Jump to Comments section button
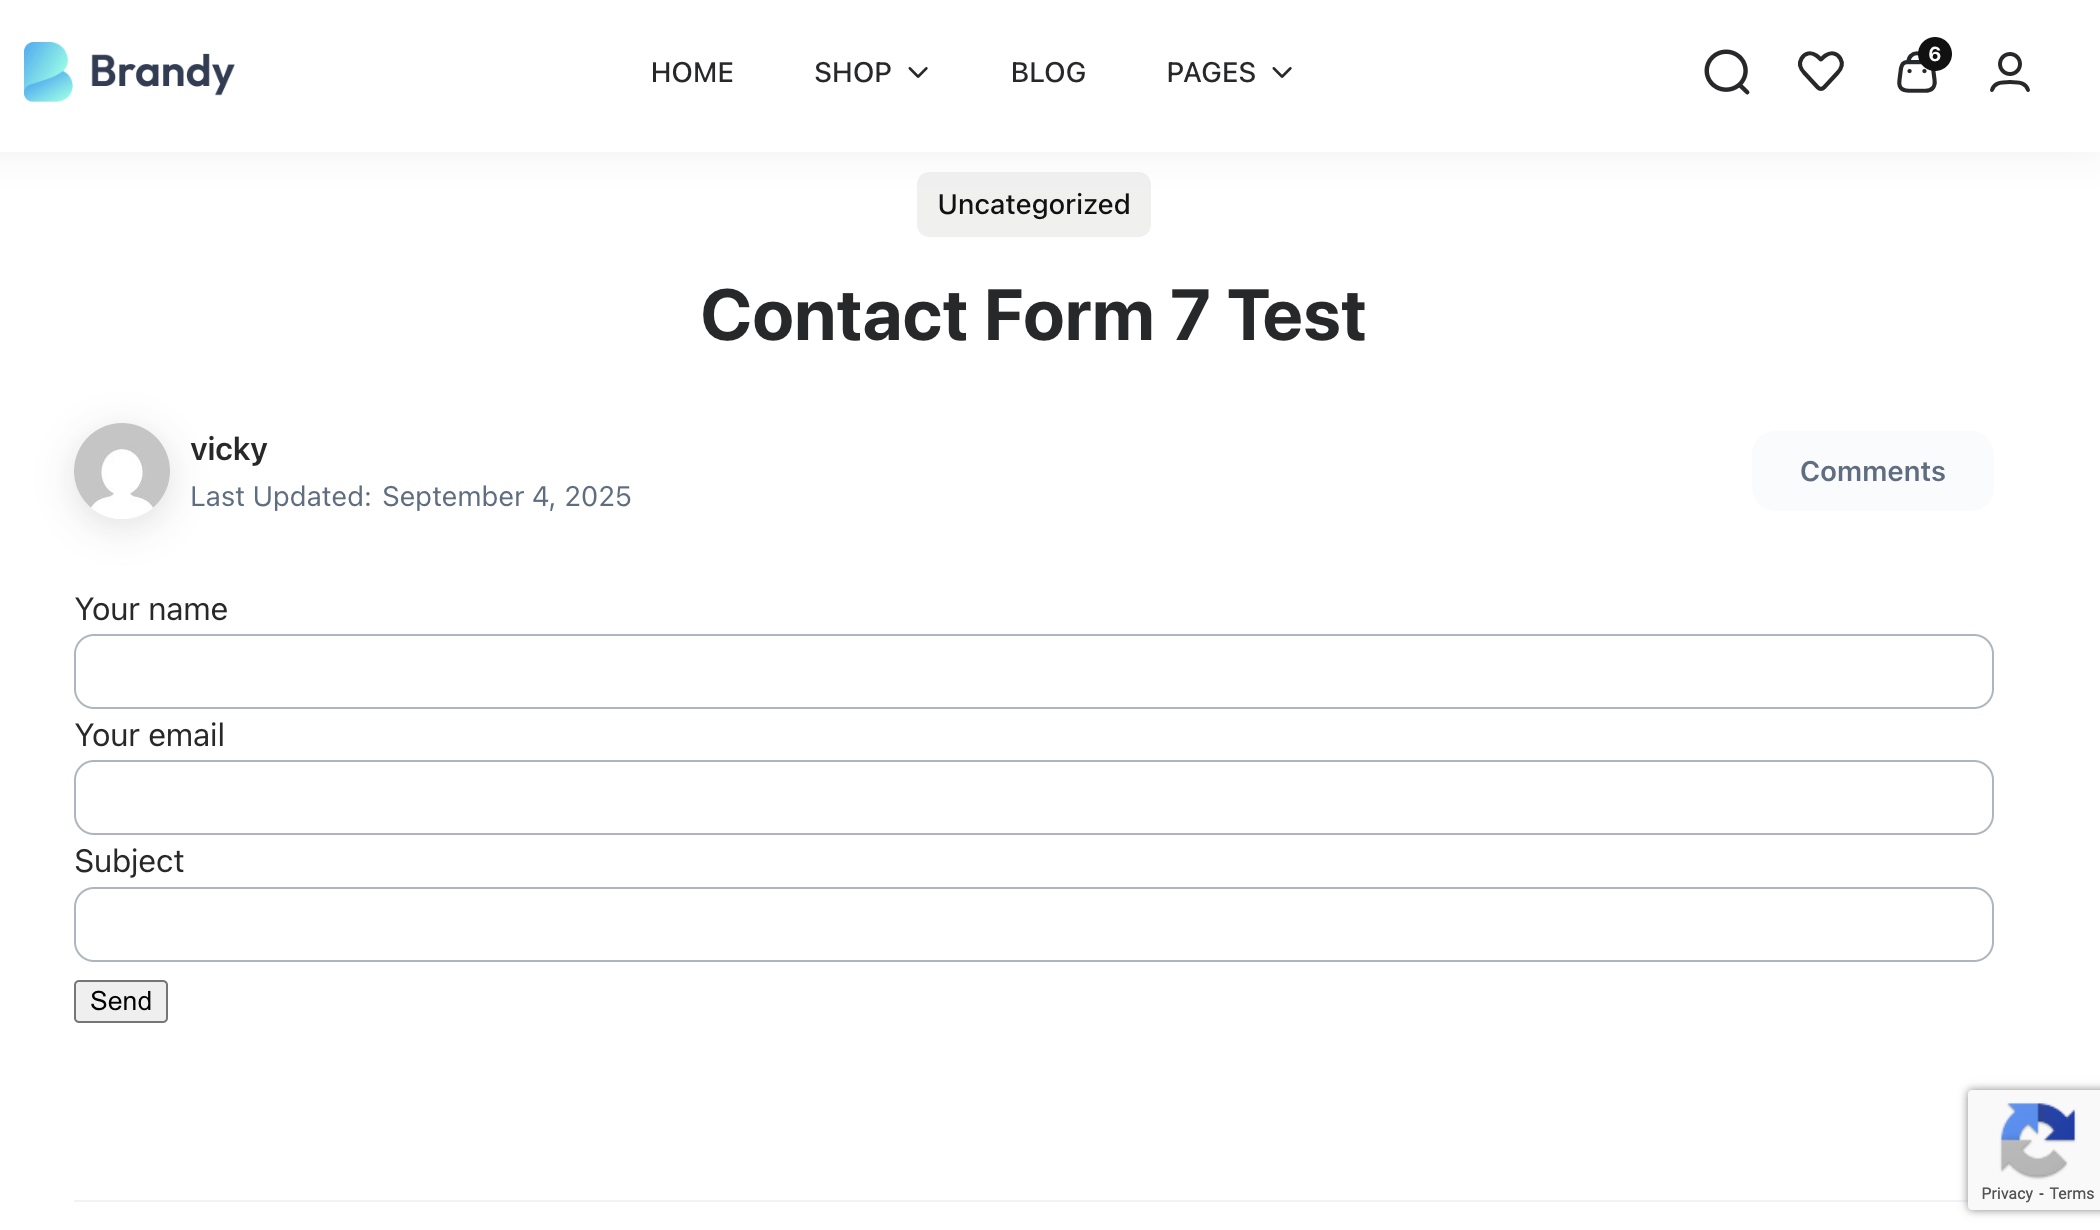The image size is (2100, 1230). pyautogui.click(x=1872, y=471)
